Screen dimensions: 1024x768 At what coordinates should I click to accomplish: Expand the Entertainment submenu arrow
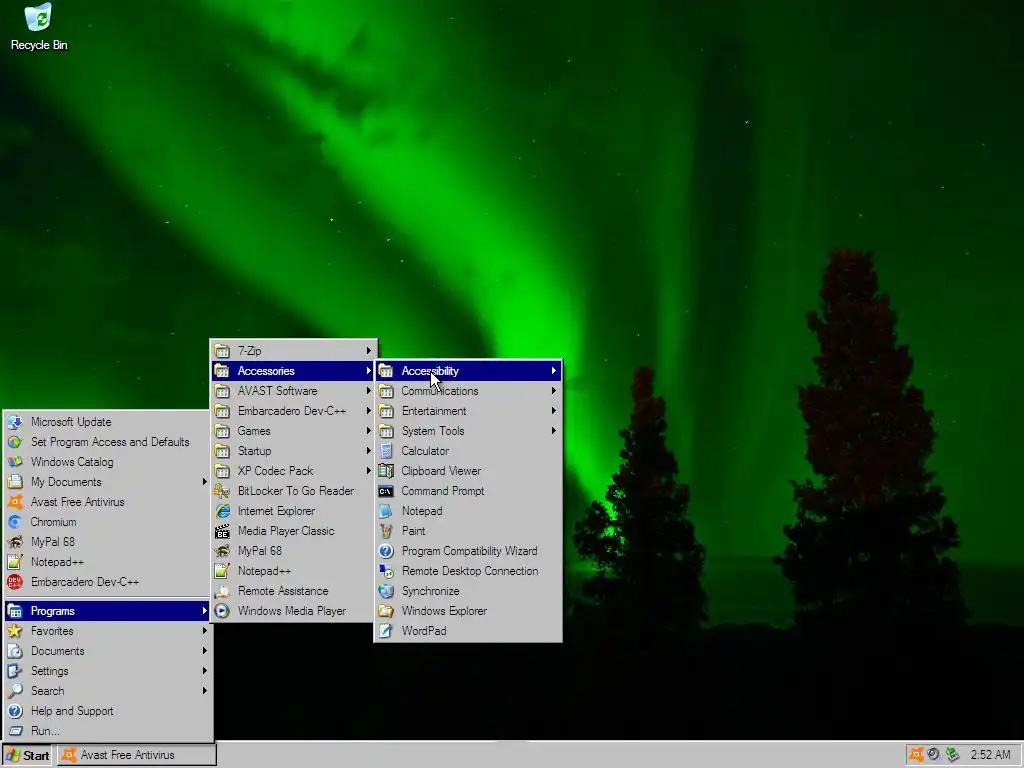coord(553,411)
